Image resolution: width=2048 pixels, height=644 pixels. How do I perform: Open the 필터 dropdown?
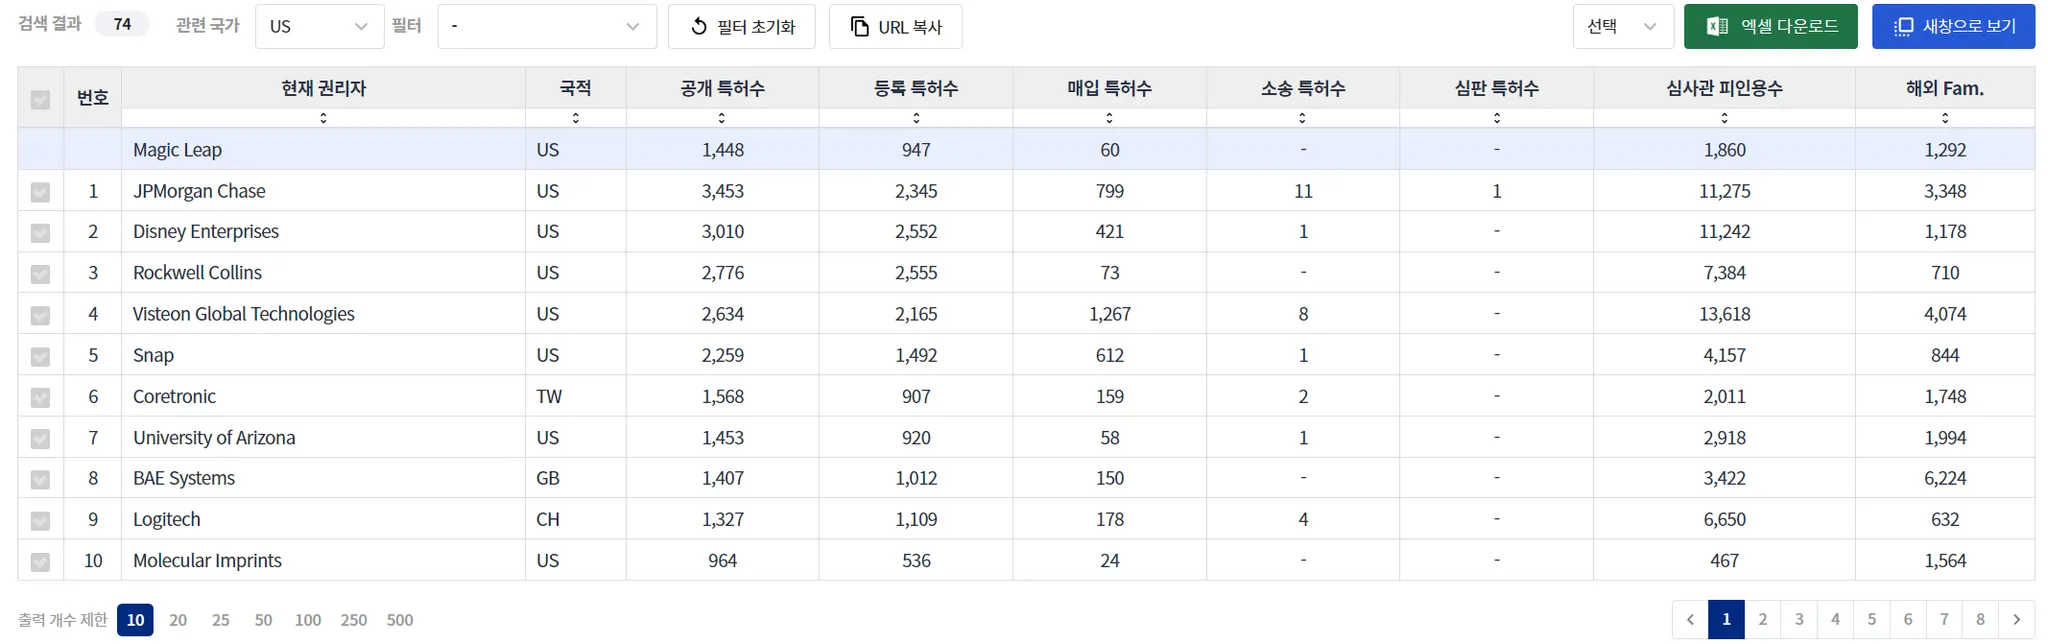point(547,26)
